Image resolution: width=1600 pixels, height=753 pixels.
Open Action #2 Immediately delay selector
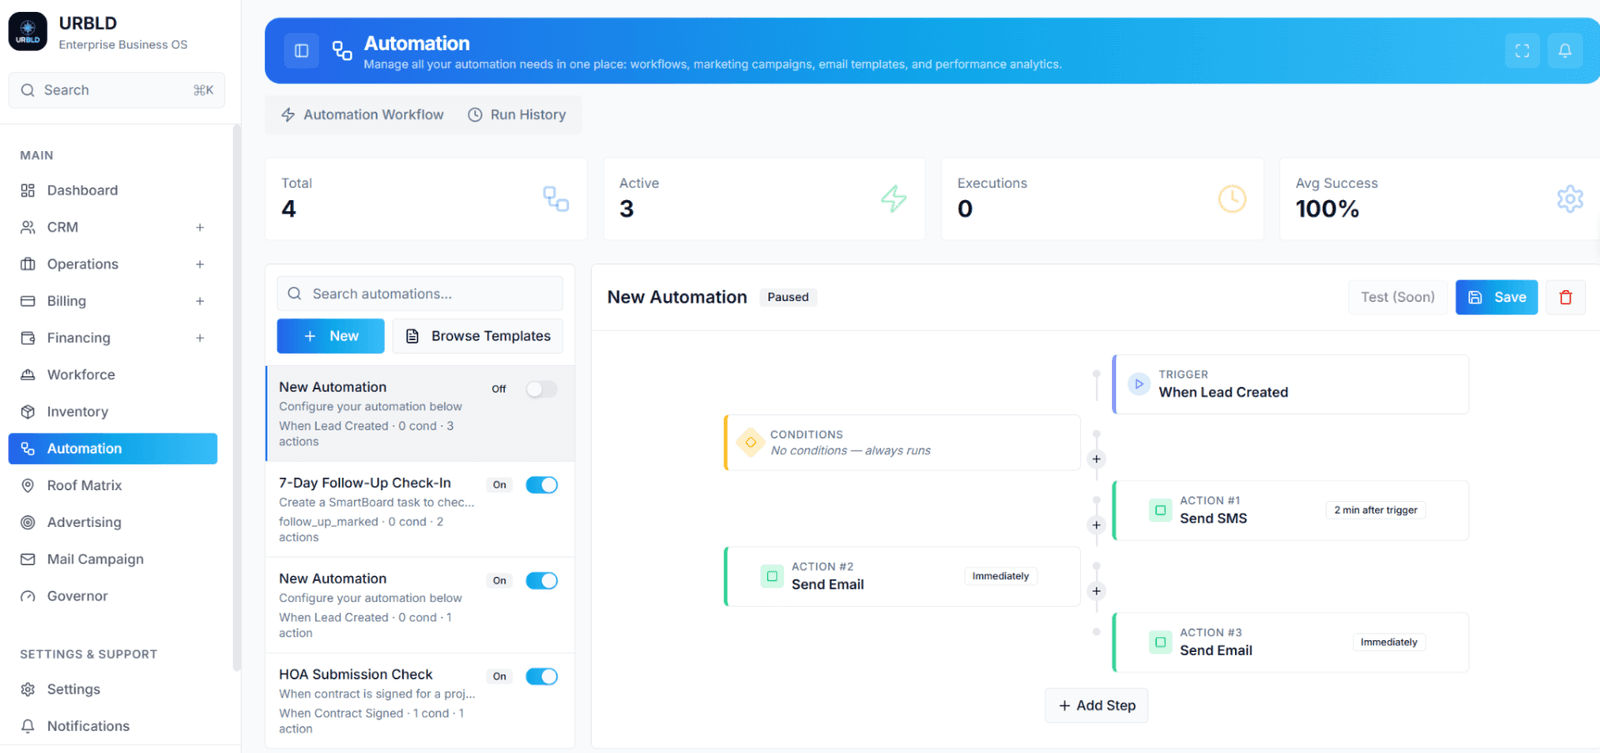point(1000,576)
